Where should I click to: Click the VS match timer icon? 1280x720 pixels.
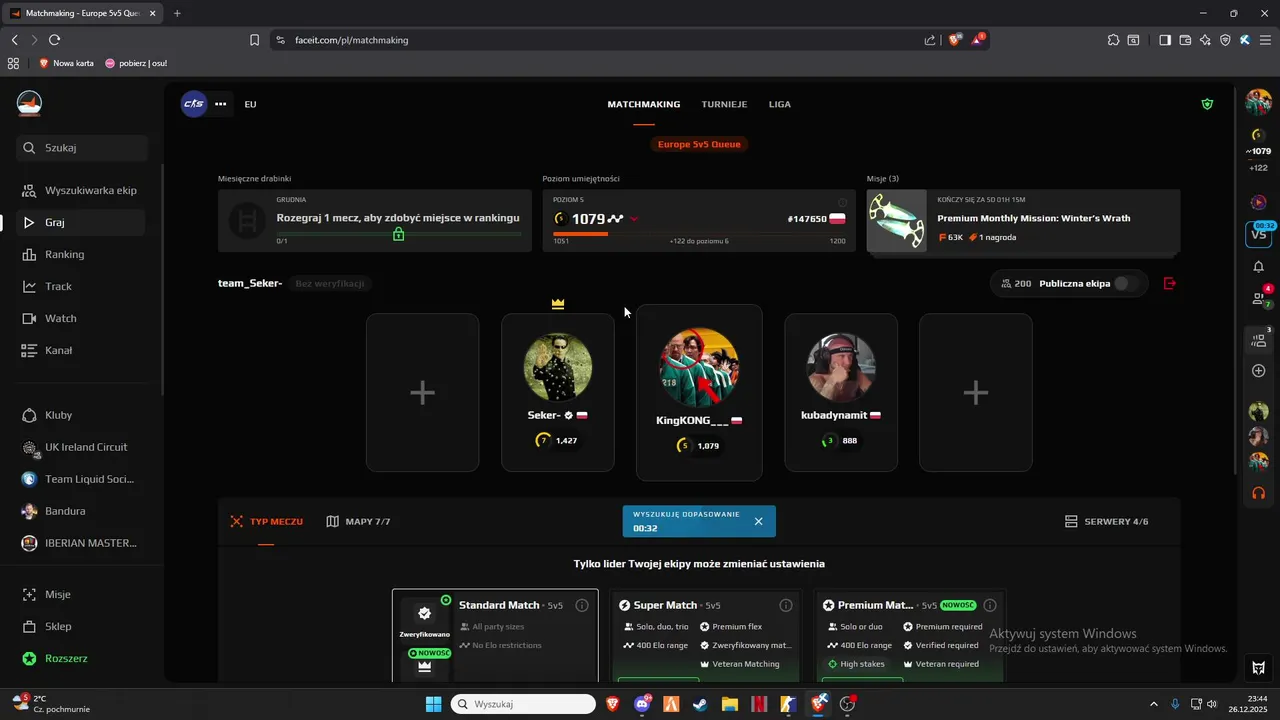tap(1258, 233)
